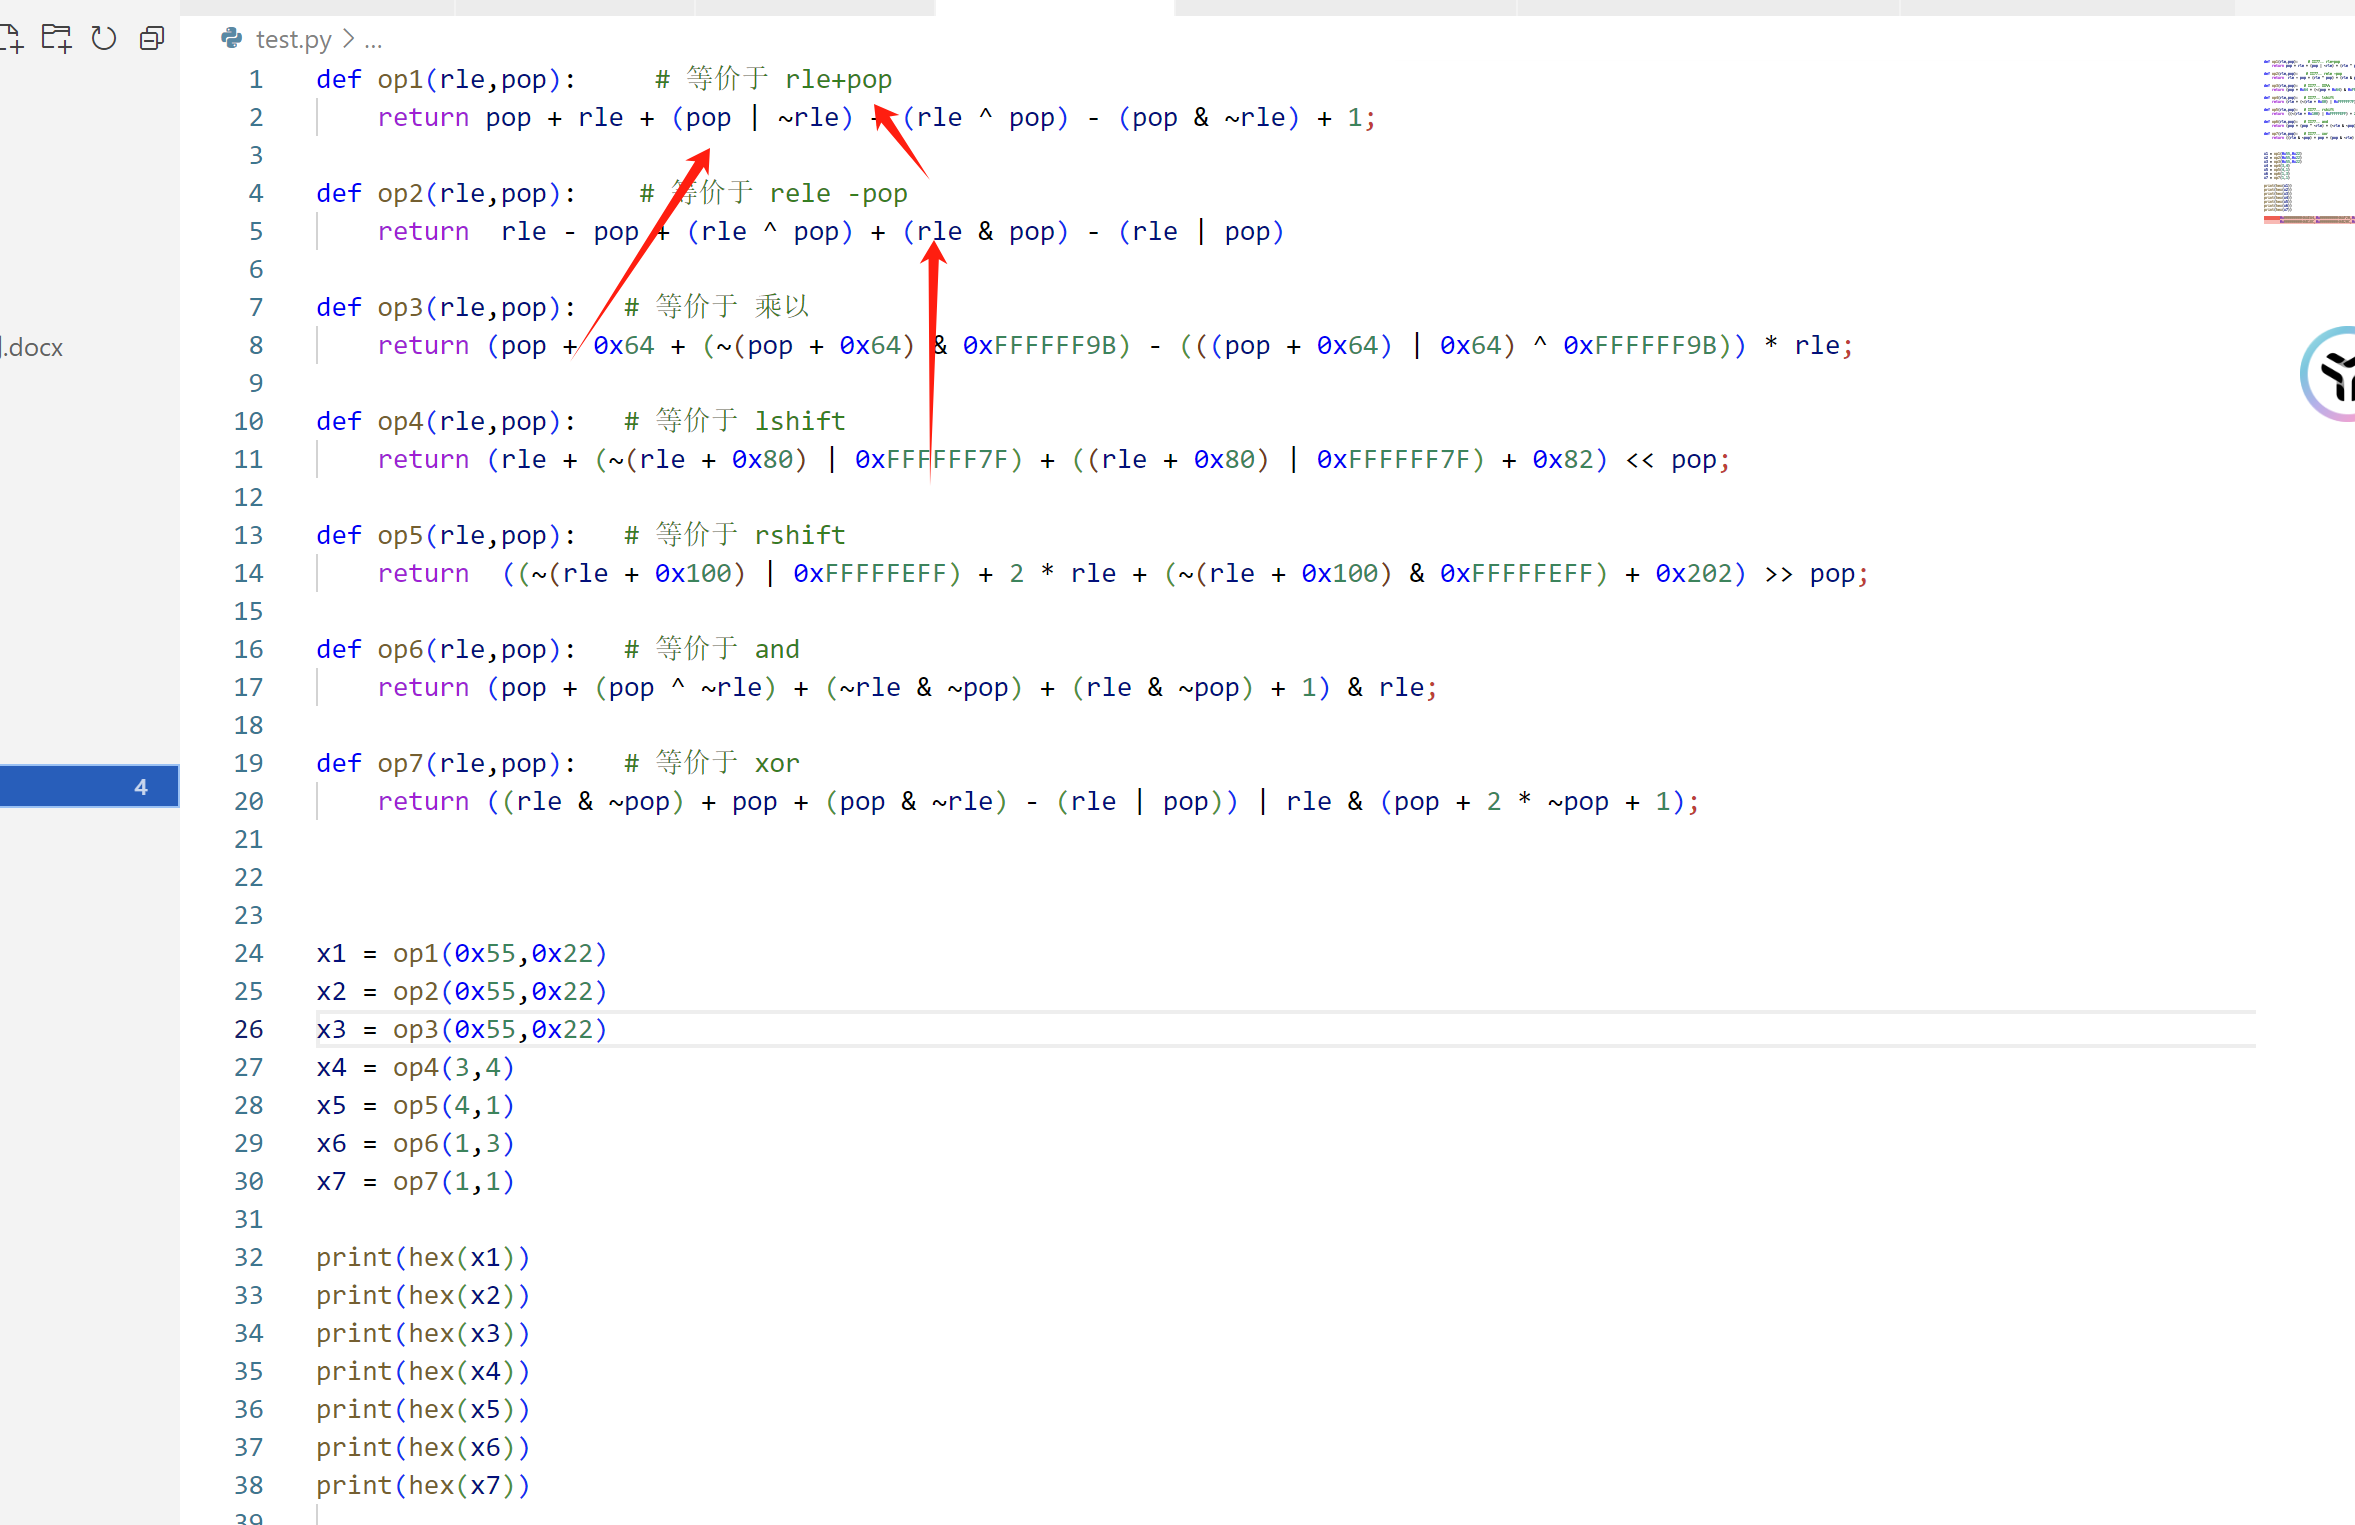2355x1525 pixels.
Task: Place cursor on print(hex(x7)) line
Action: [422, 1485]
